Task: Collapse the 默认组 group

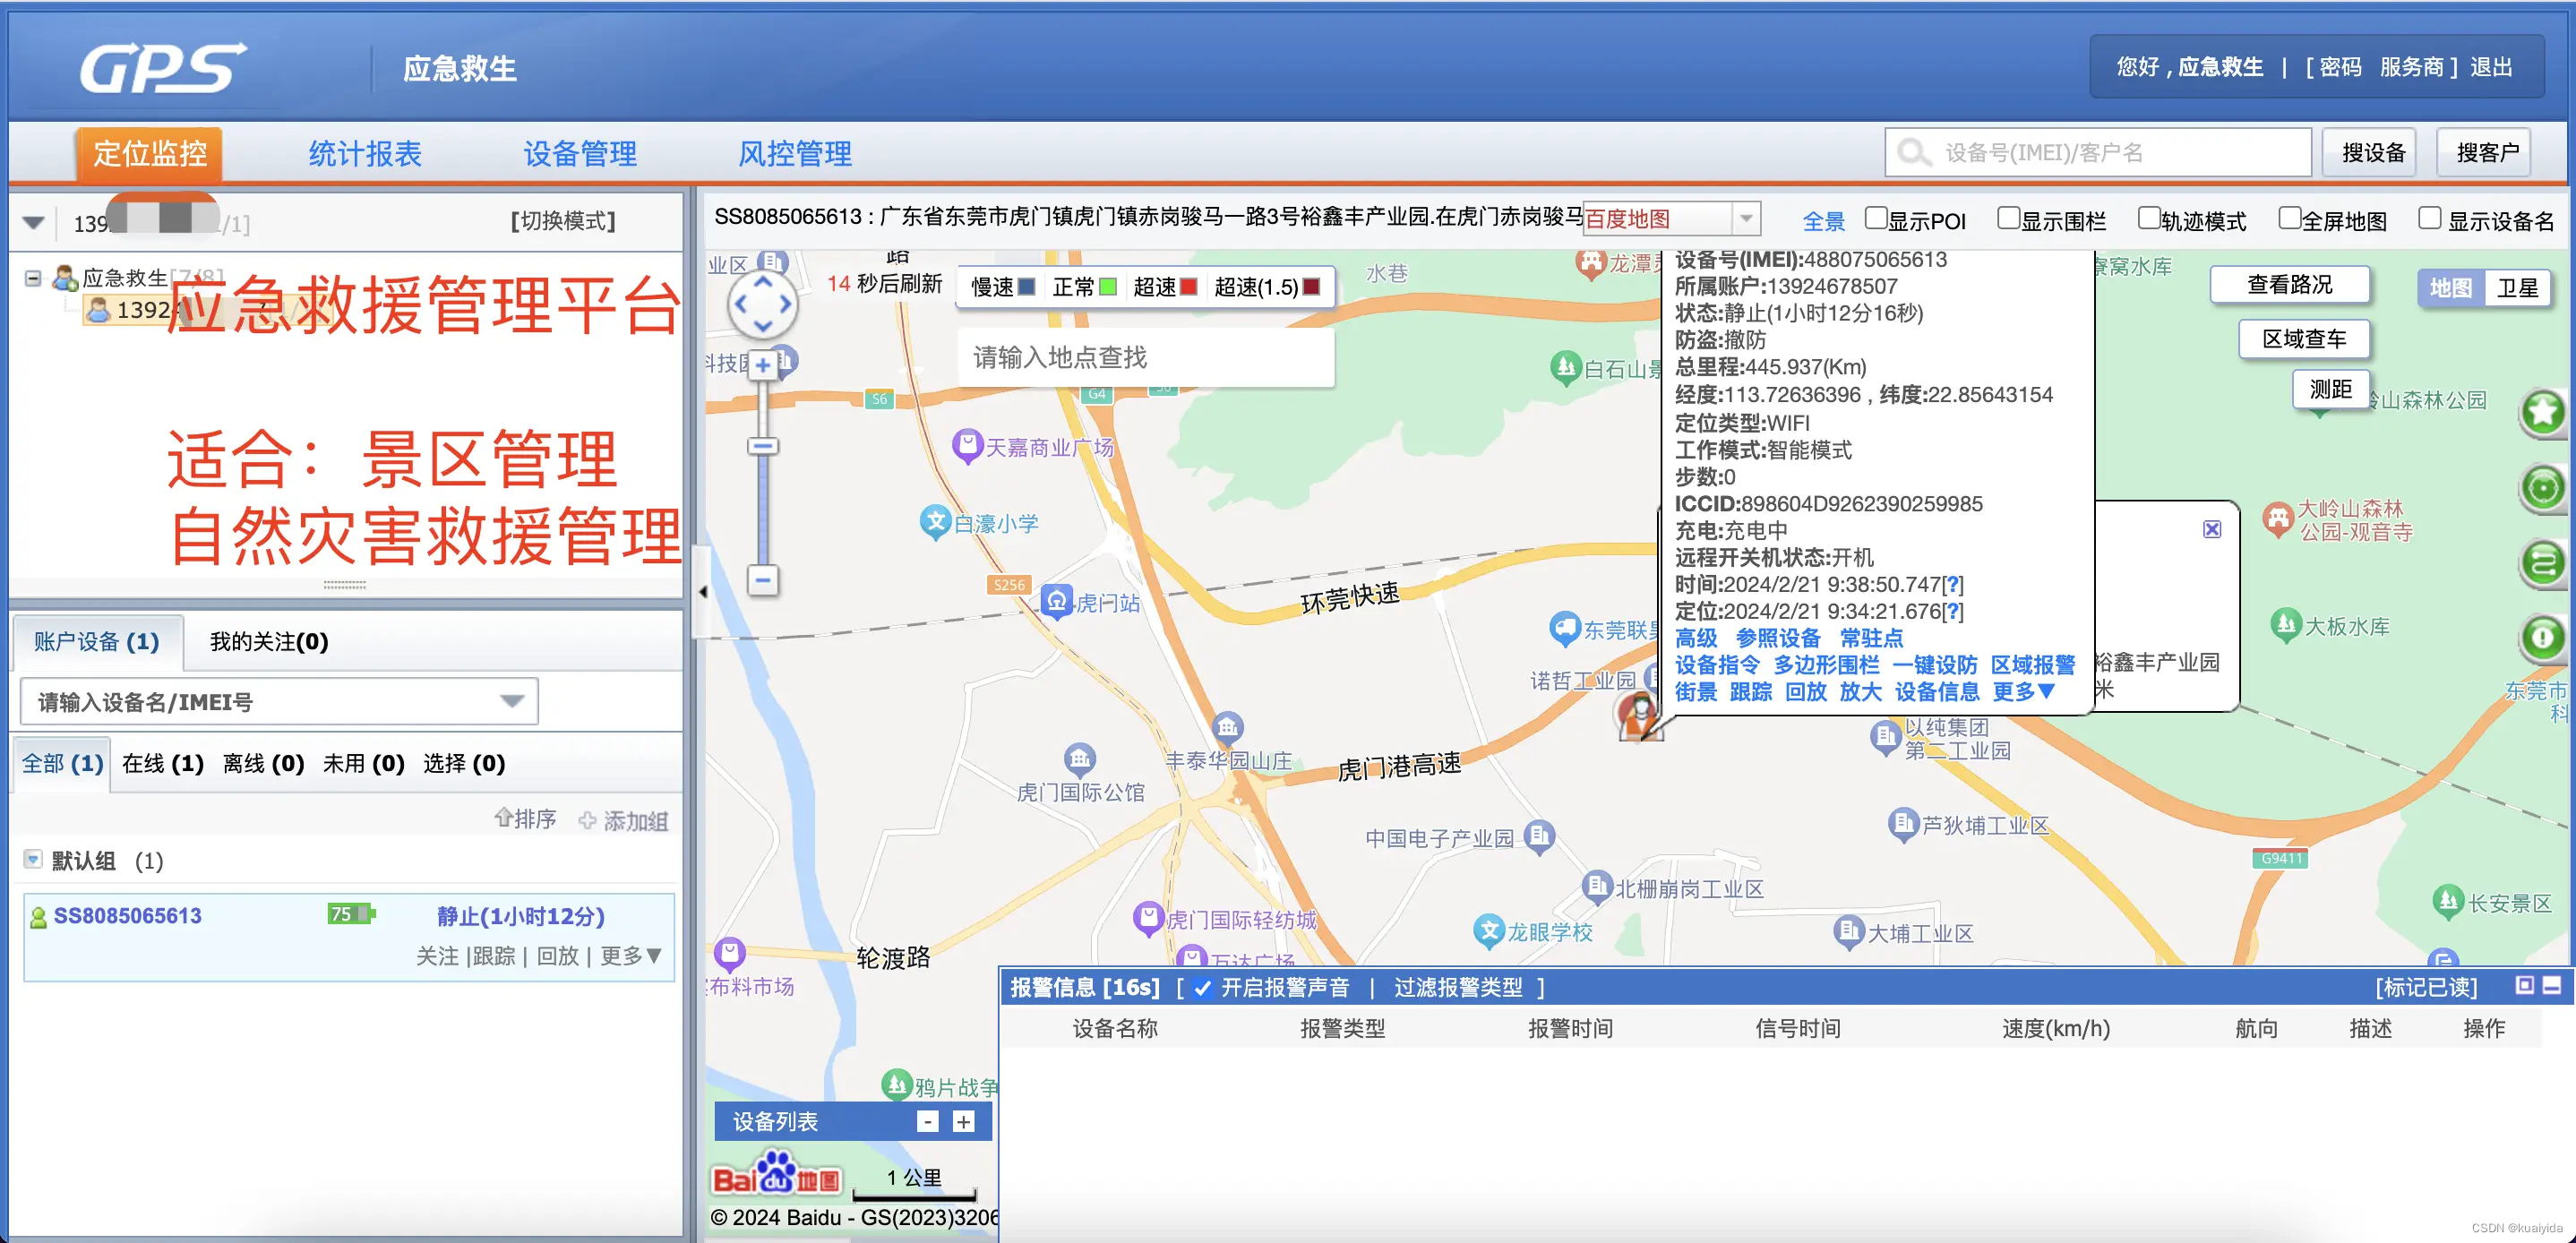Action: point(33,859)
